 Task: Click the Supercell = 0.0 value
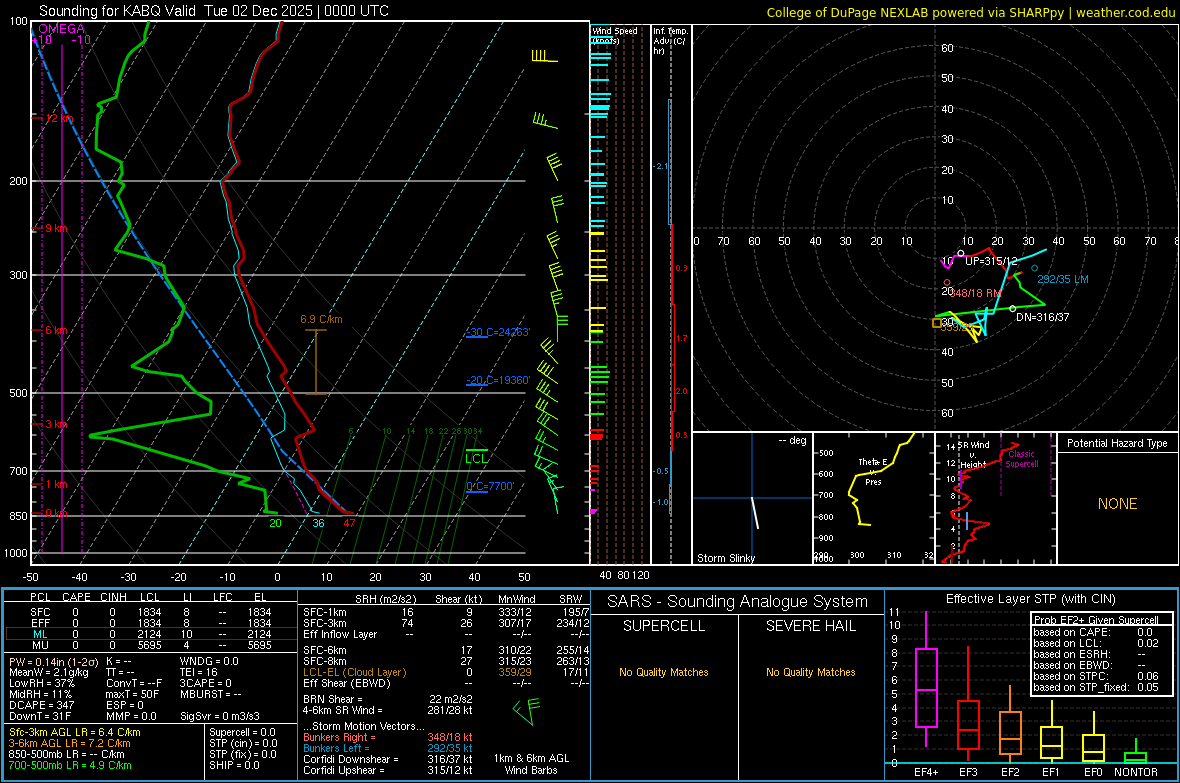pyautogui.click(x=242, y=732)
